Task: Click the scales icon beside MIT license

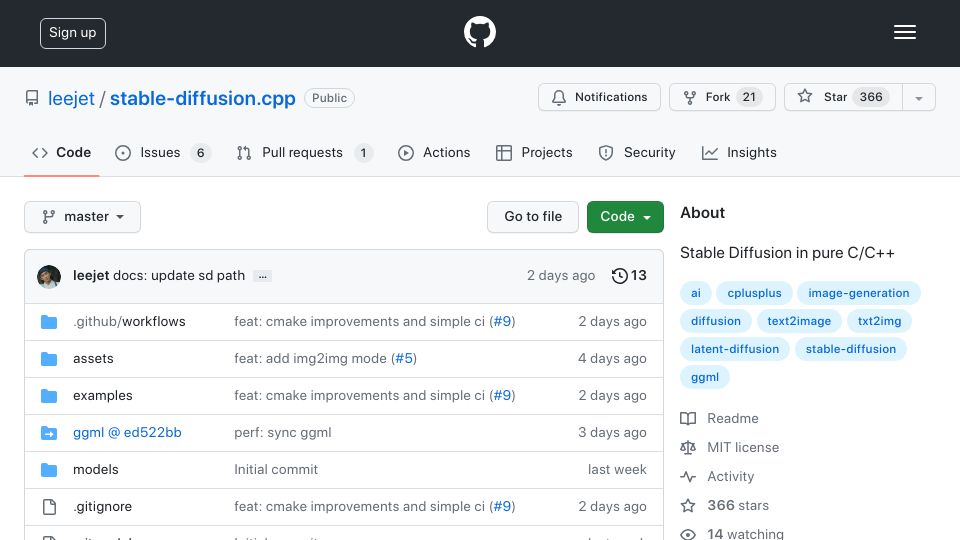Action: click(x=688, y=448)
